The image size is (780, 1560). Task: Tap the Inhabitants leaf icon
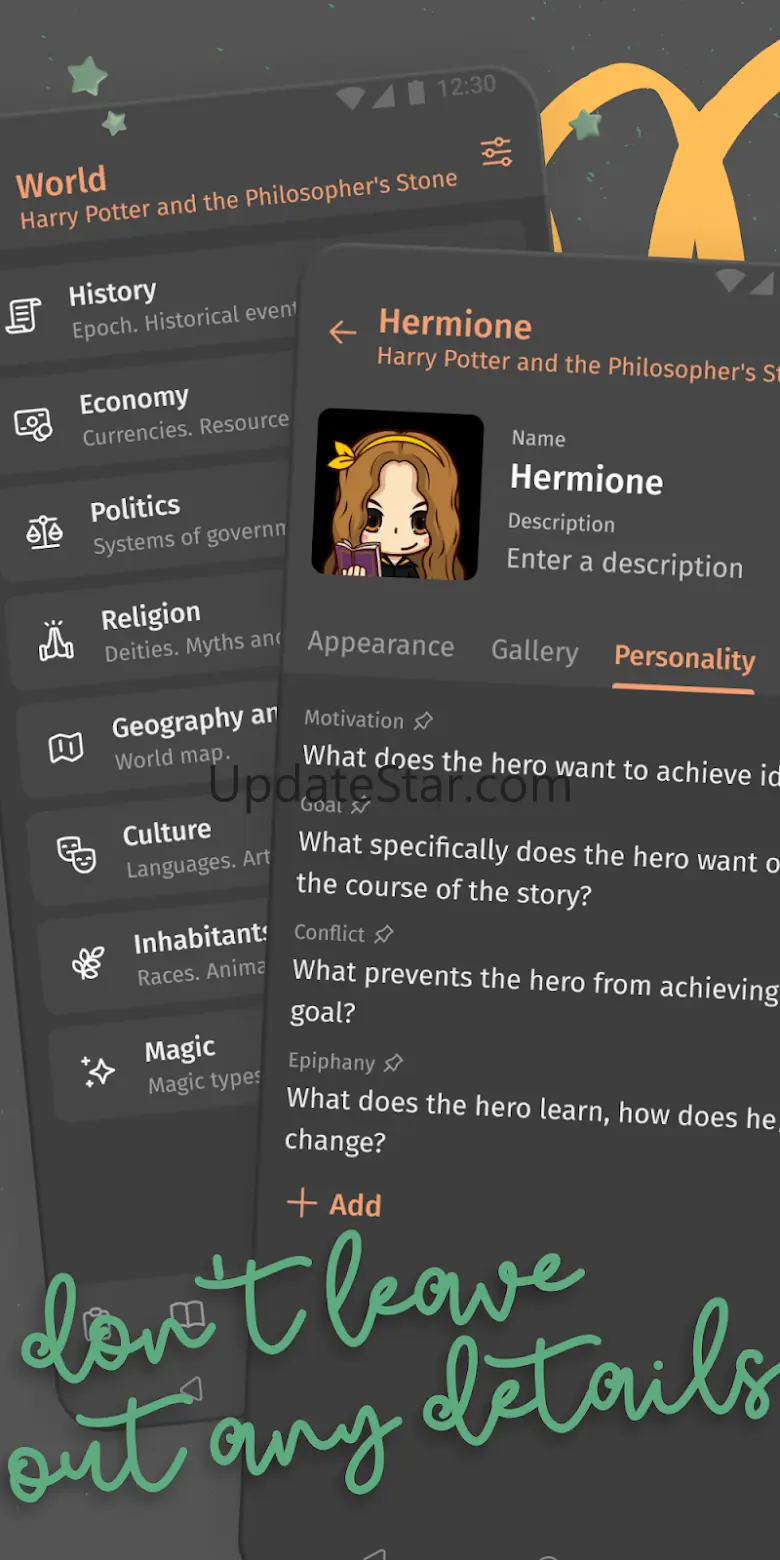(87, 962)
